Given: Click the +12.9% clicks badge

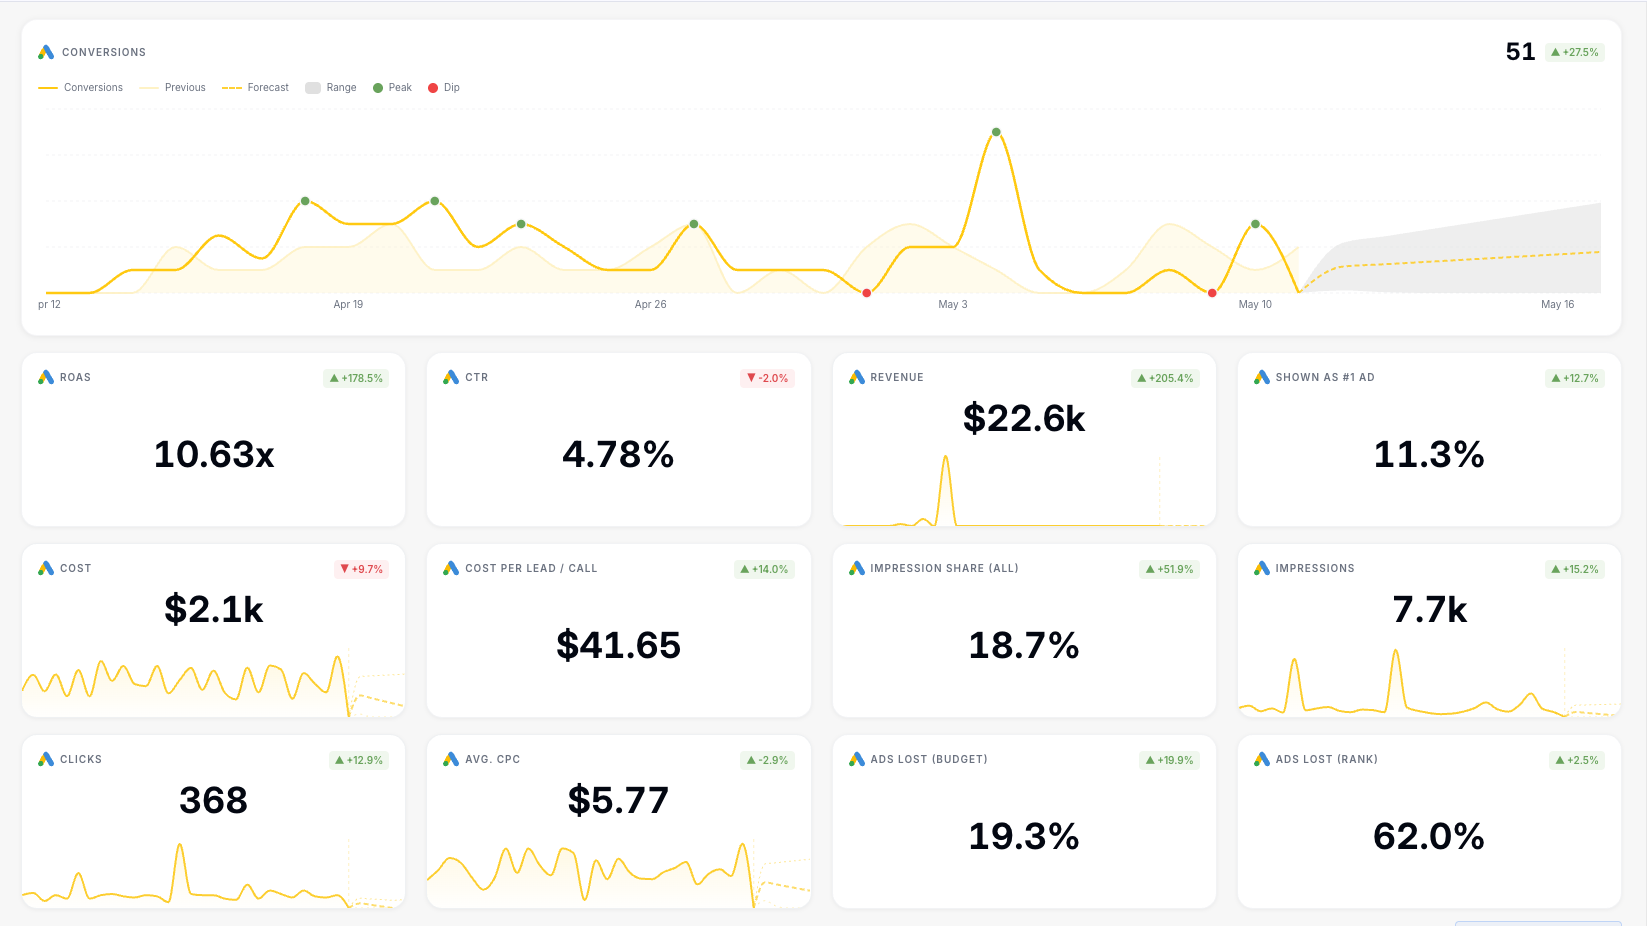Looking at the screenshot, I should (360, 760).
